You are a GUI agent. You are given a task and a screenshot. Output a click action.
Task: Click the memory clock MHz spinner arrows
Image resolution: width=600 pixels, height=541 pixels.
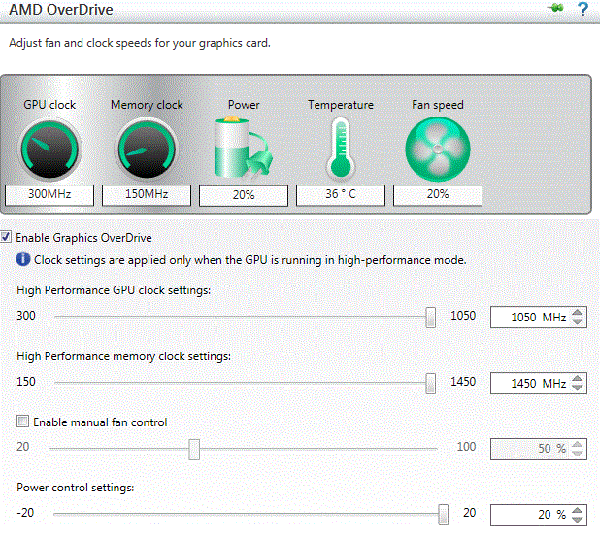coord(578,384)
